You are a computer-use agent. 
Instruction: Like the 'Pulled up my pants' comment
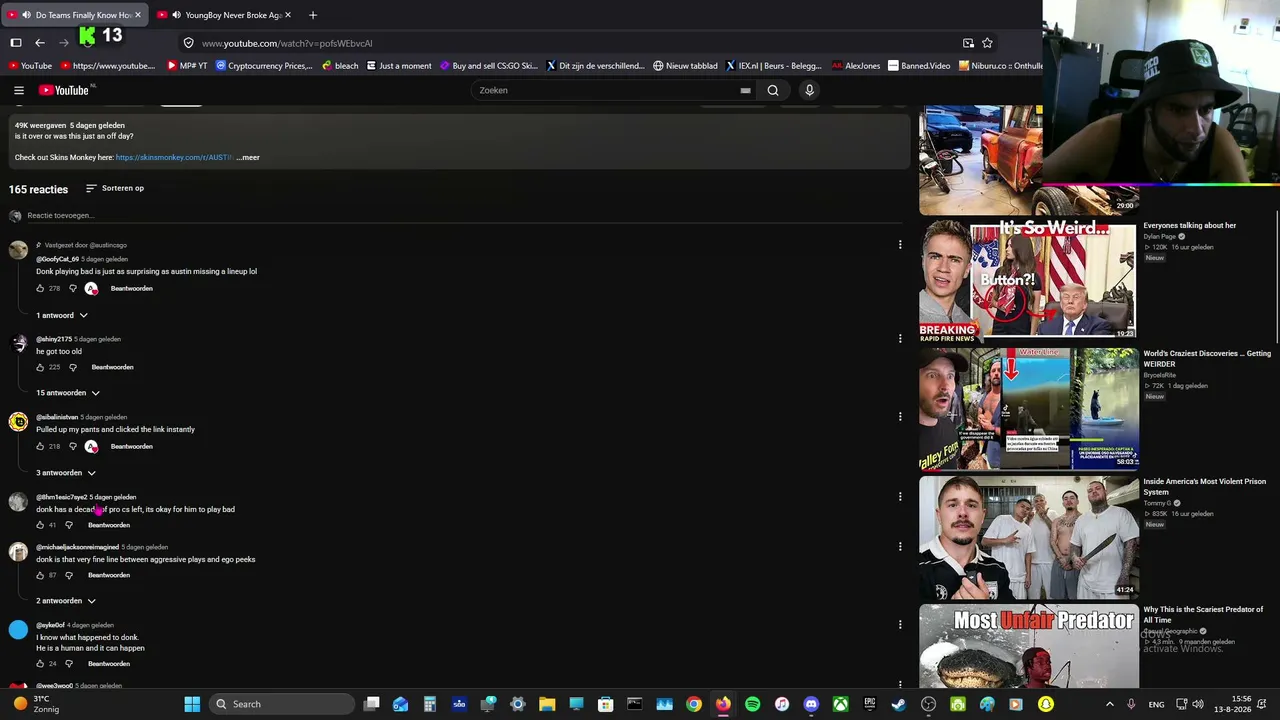coord(40,446)
